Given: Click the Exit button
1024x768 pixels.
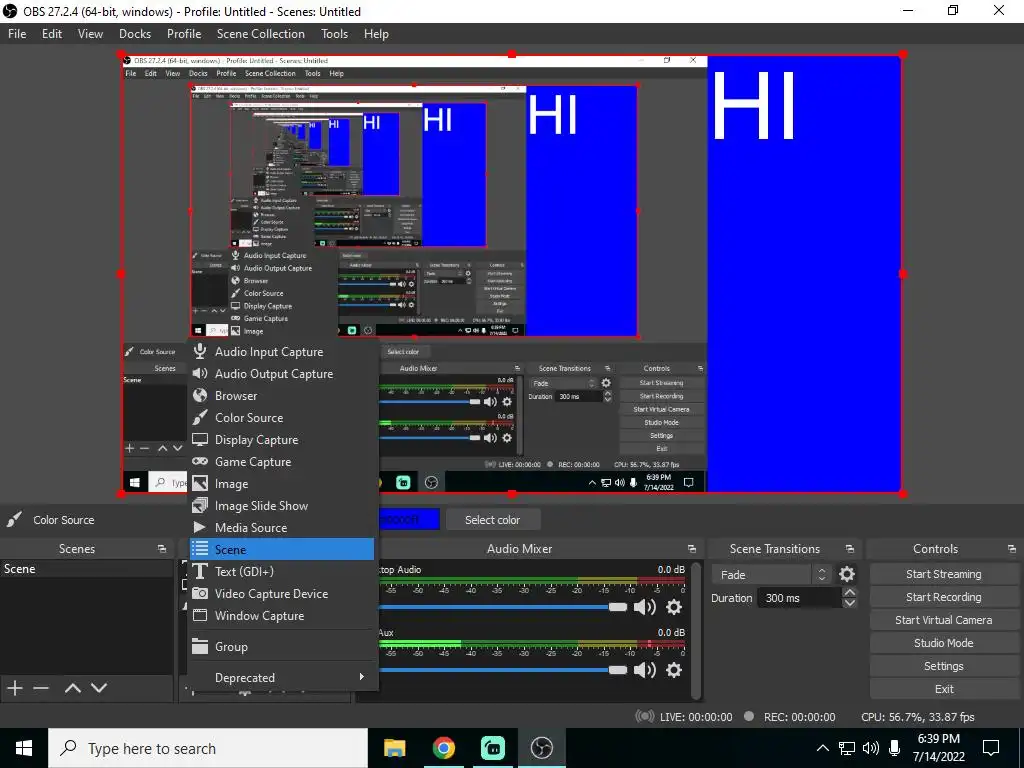Looking at the screenshot, I should point(944,689).
